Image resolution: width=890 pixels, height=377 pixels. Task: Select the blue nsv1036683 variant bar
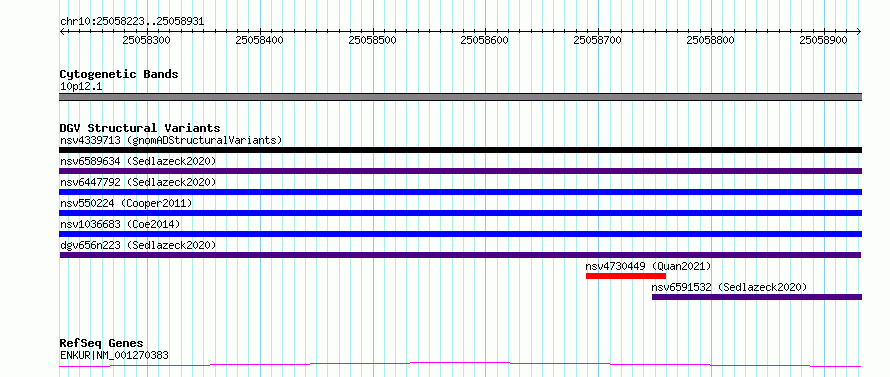[x=461, y=234]
